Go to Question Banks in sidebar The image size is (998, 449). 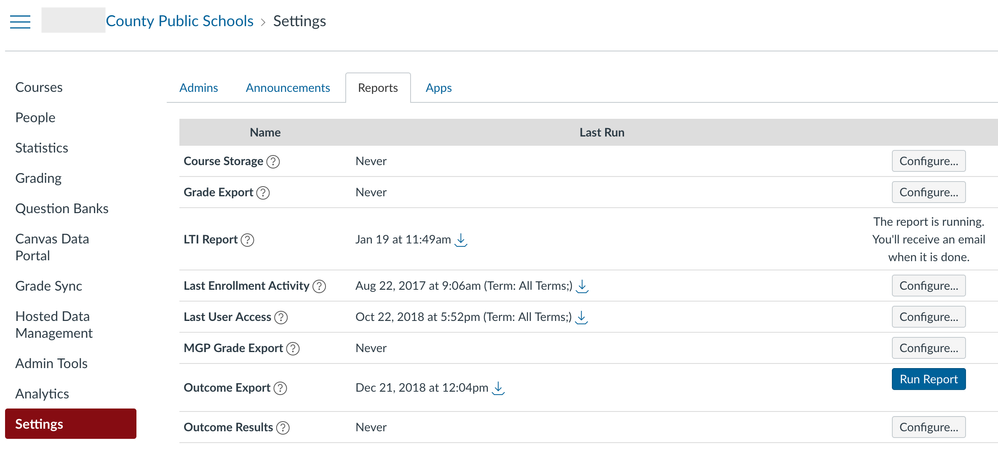coord(62,208)
